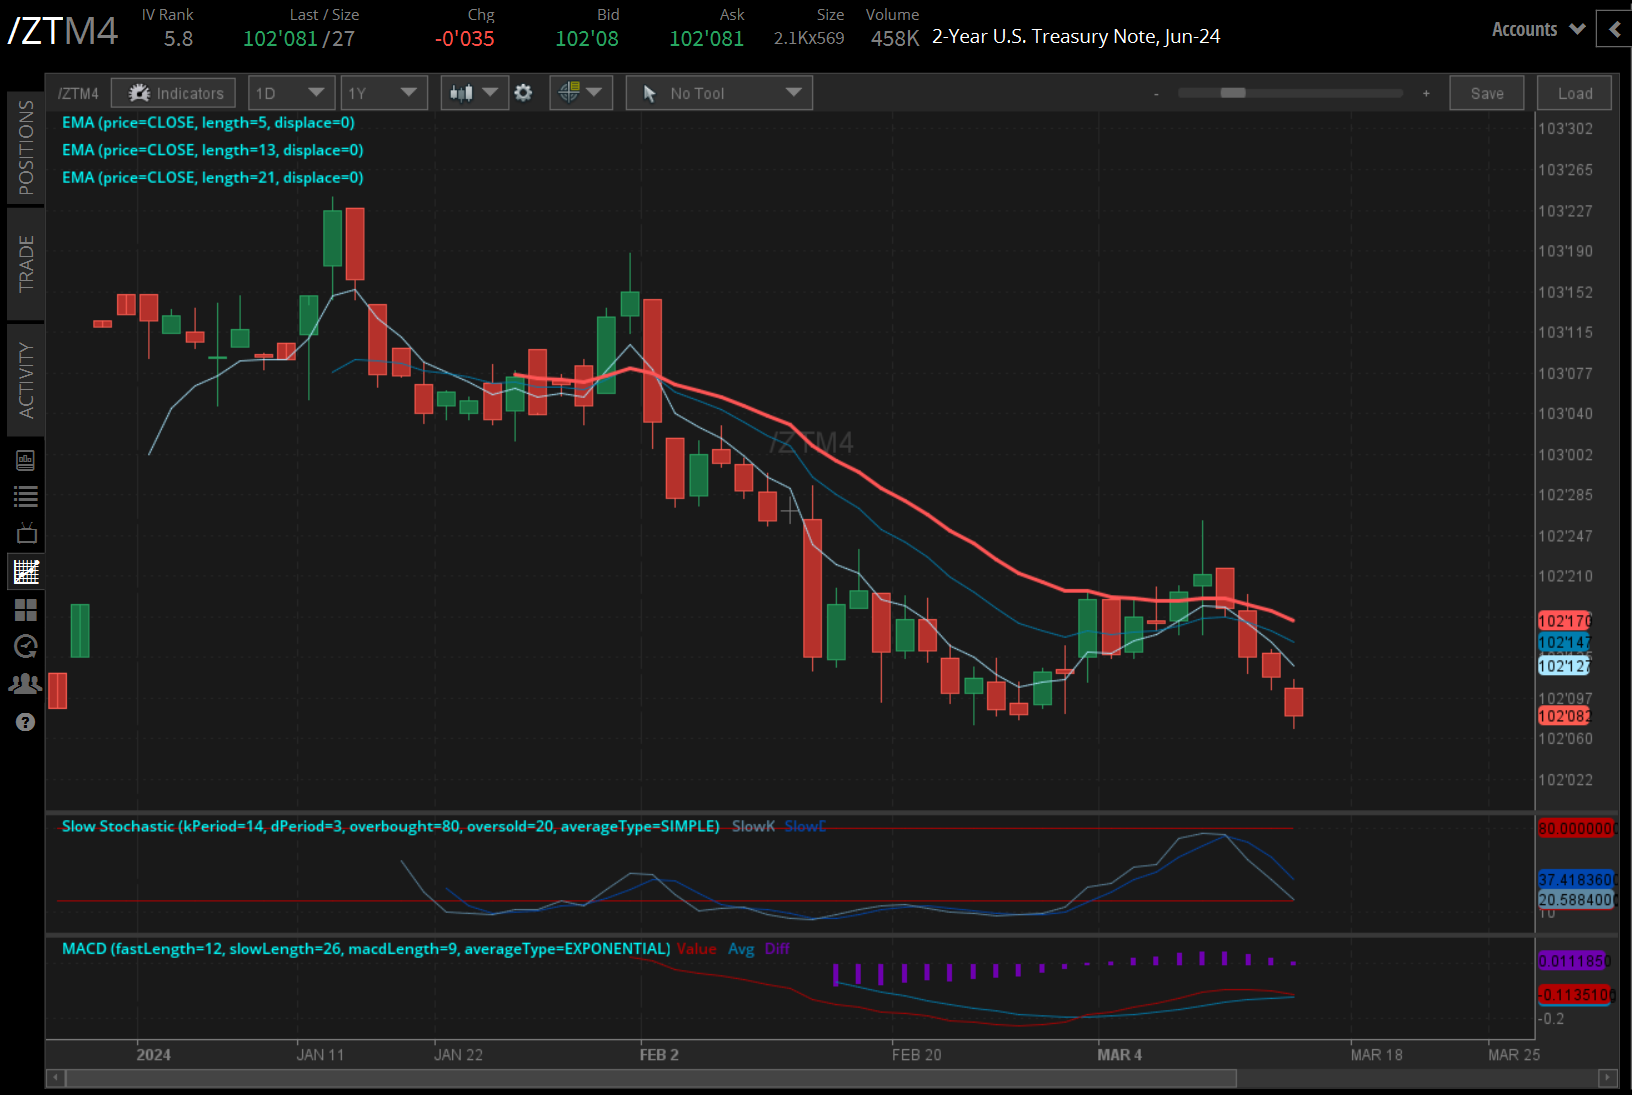
Task: Open the help question mark icon
Action: pos(26,722)
